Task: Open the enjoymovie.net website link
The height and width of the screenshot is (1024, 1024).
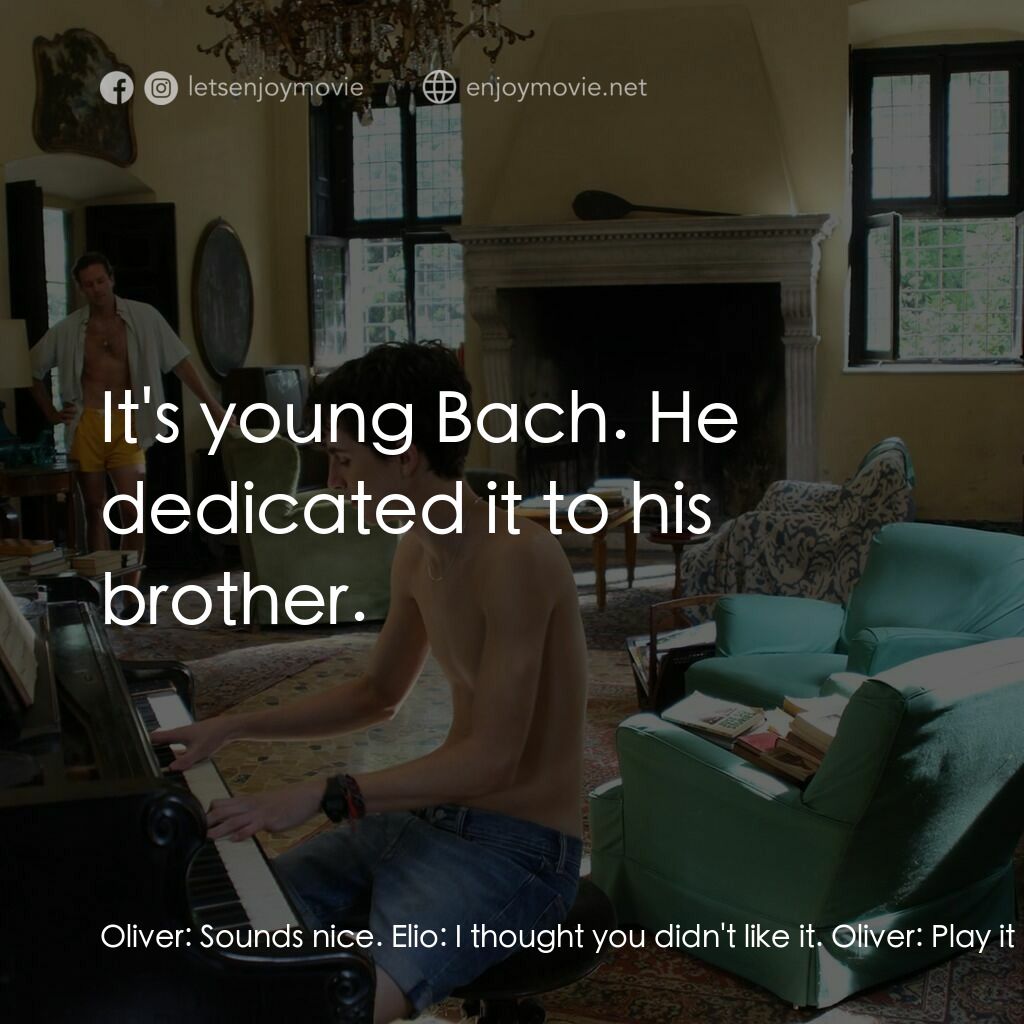Action: (556, 87)
